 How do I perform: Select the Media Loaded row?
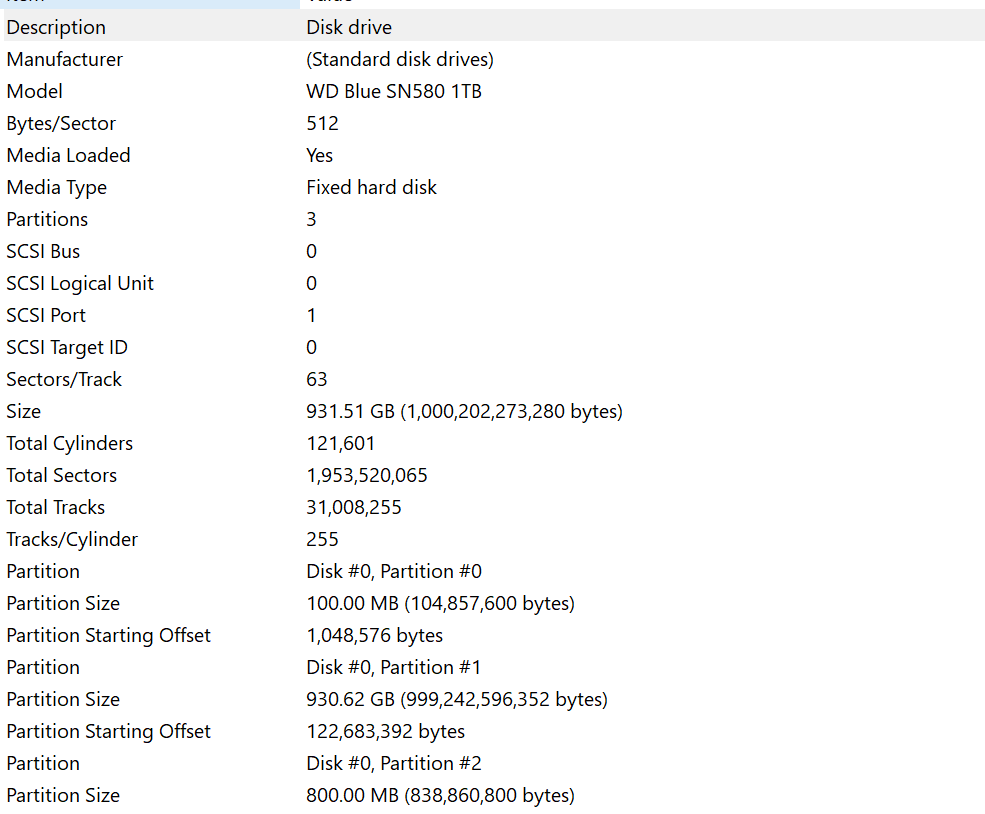click(x=68, y=155)
